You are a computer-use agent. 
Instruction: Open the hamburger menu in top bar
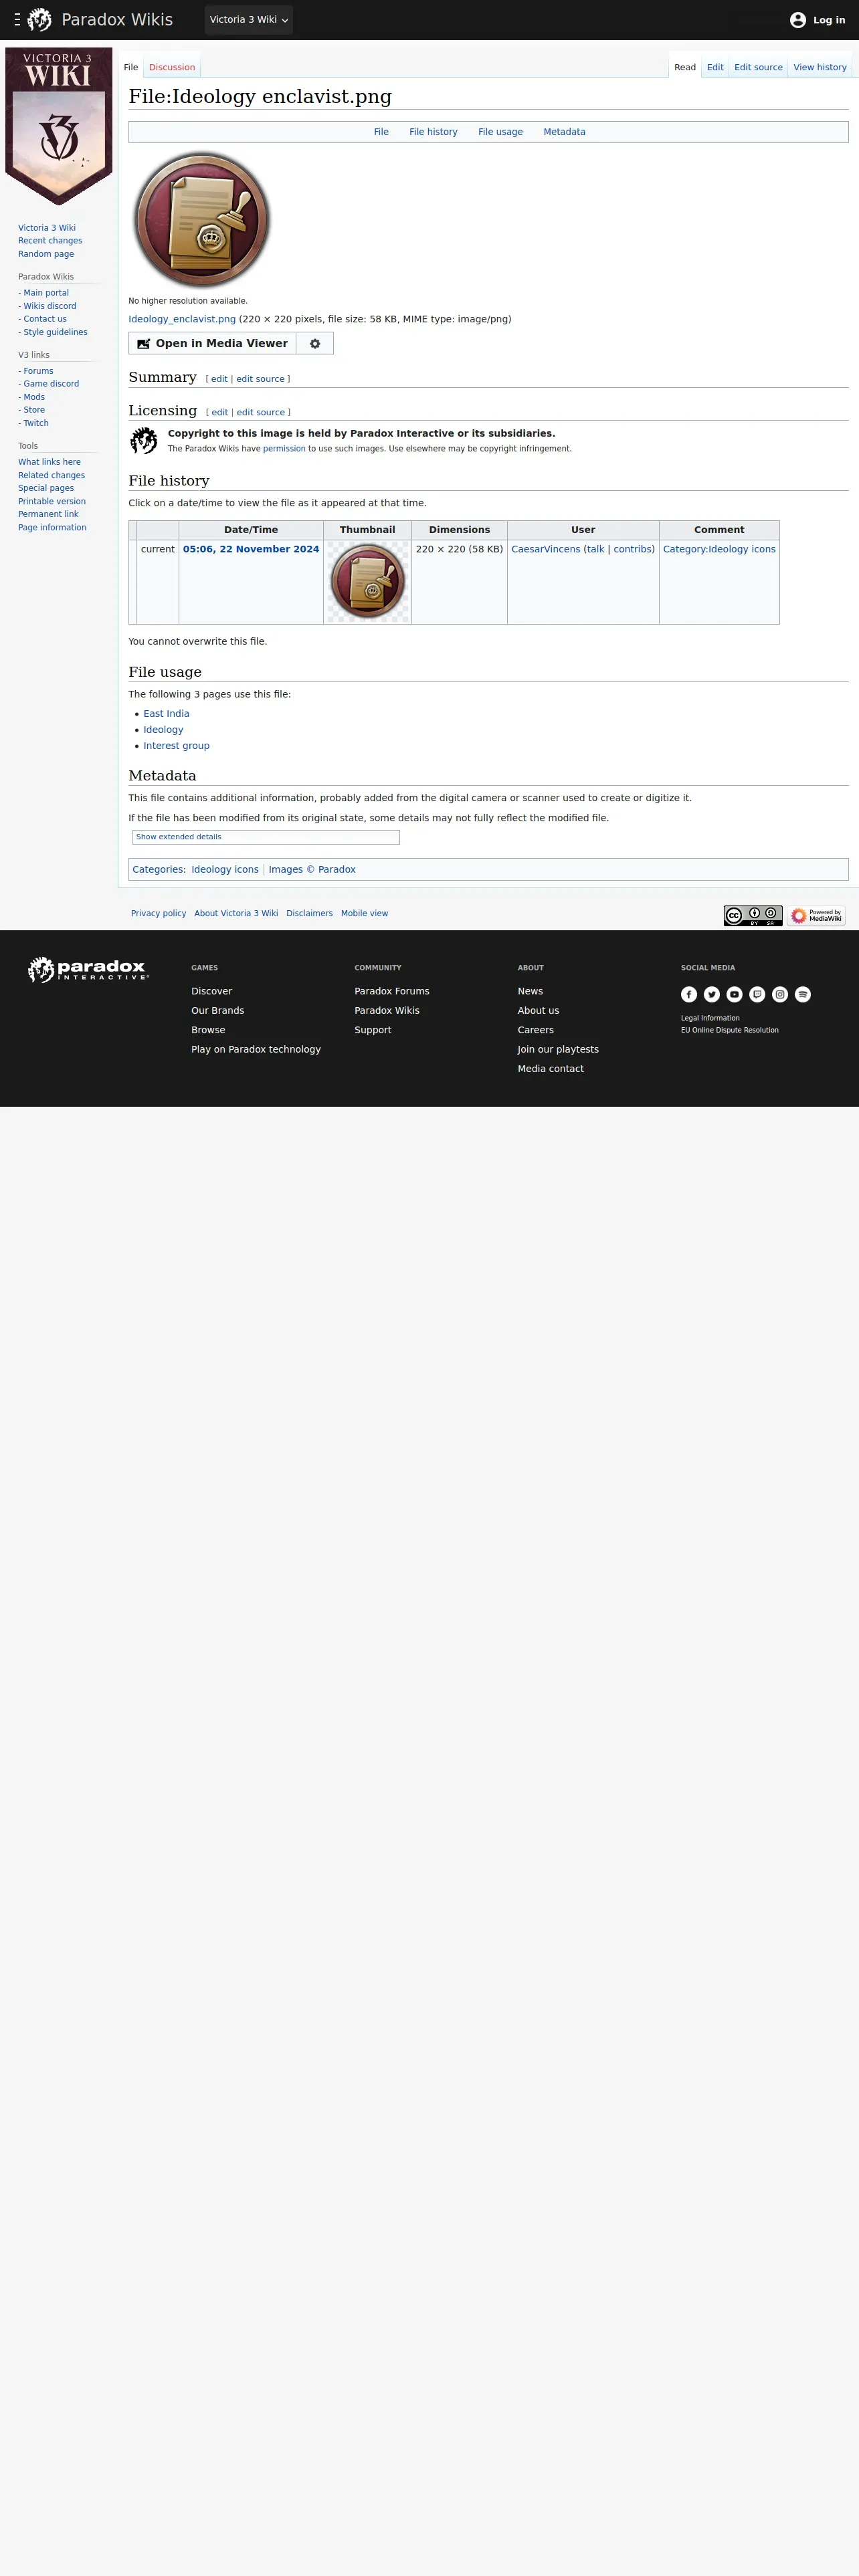[x=17, y=20]
